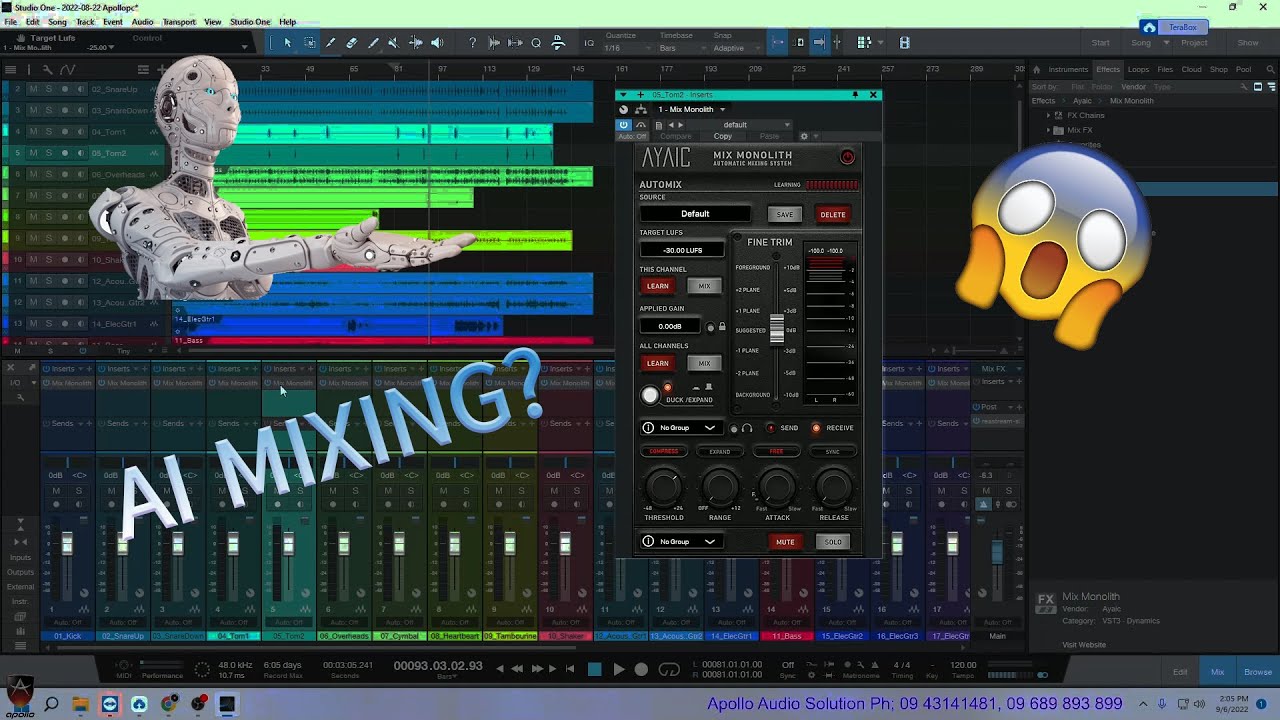Select the Bend tool

click(x=416, y=43)
